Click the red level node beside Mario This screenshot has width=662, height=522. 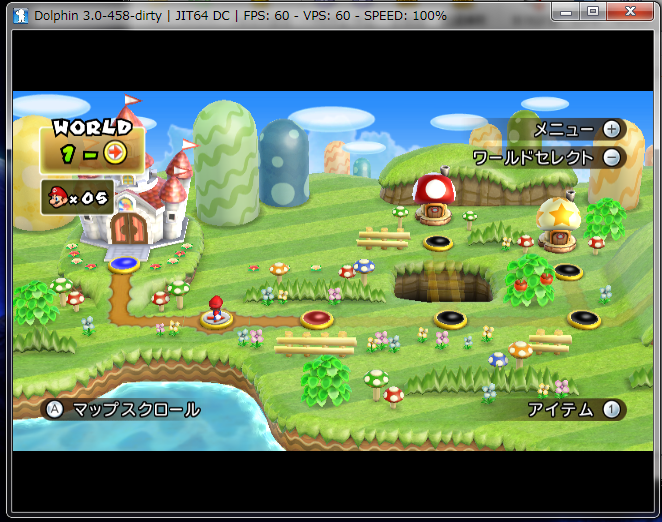[317, 319]
